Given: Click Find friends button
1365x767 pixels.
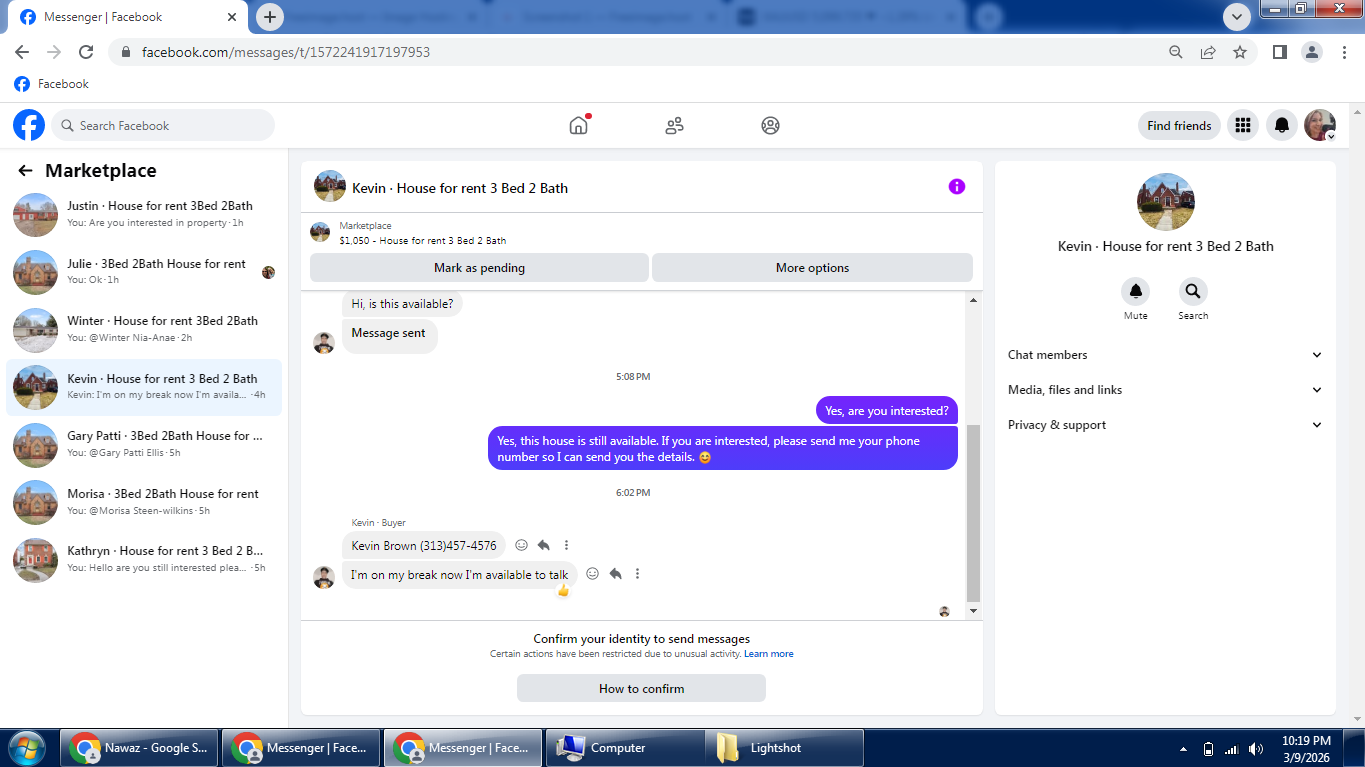Looking at the screenshot, I should (1179, 125).
